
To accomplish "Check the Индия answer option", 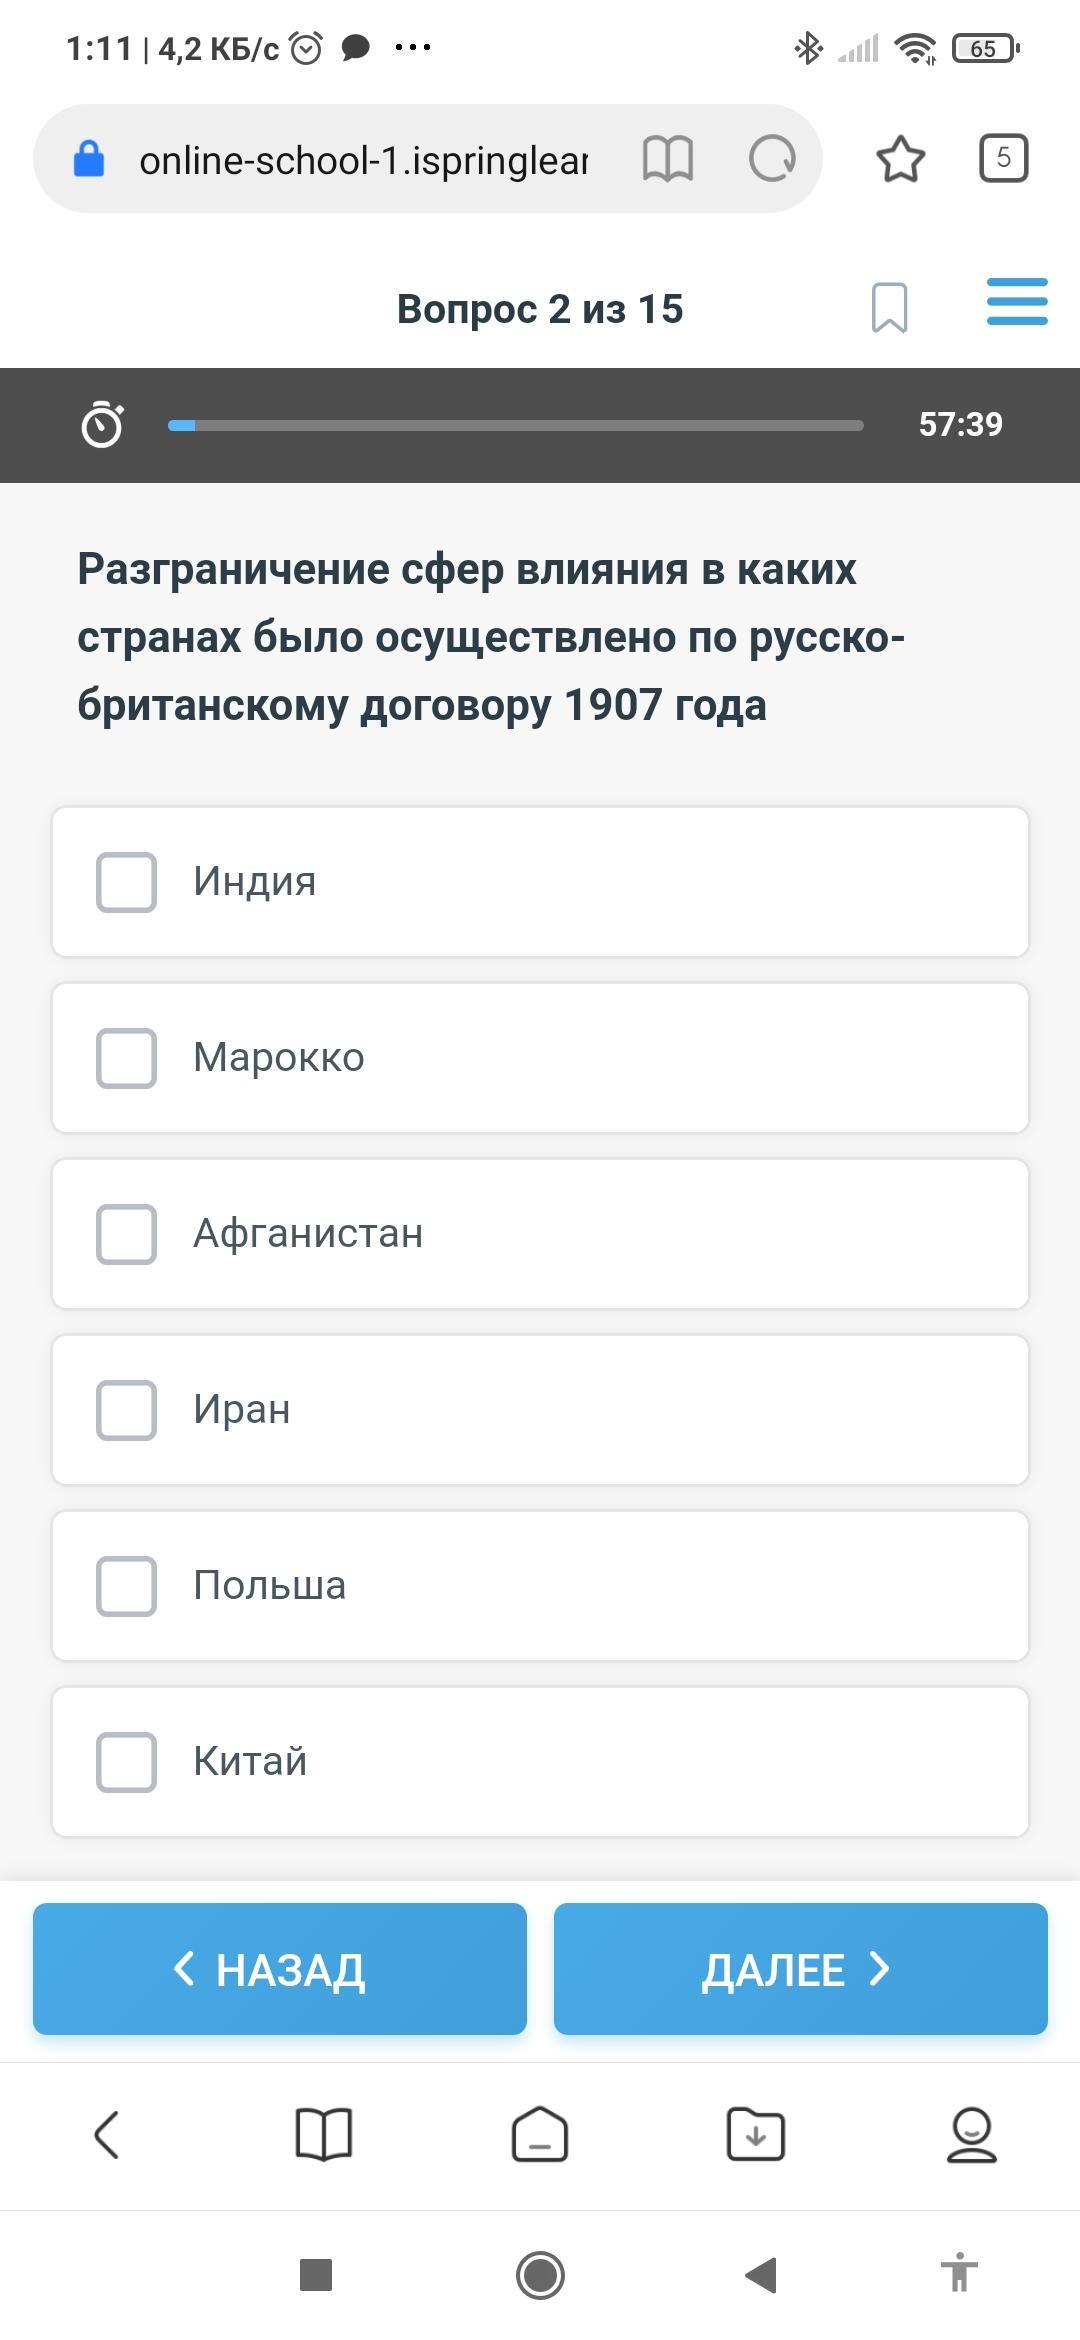I will tap(127, 882).
